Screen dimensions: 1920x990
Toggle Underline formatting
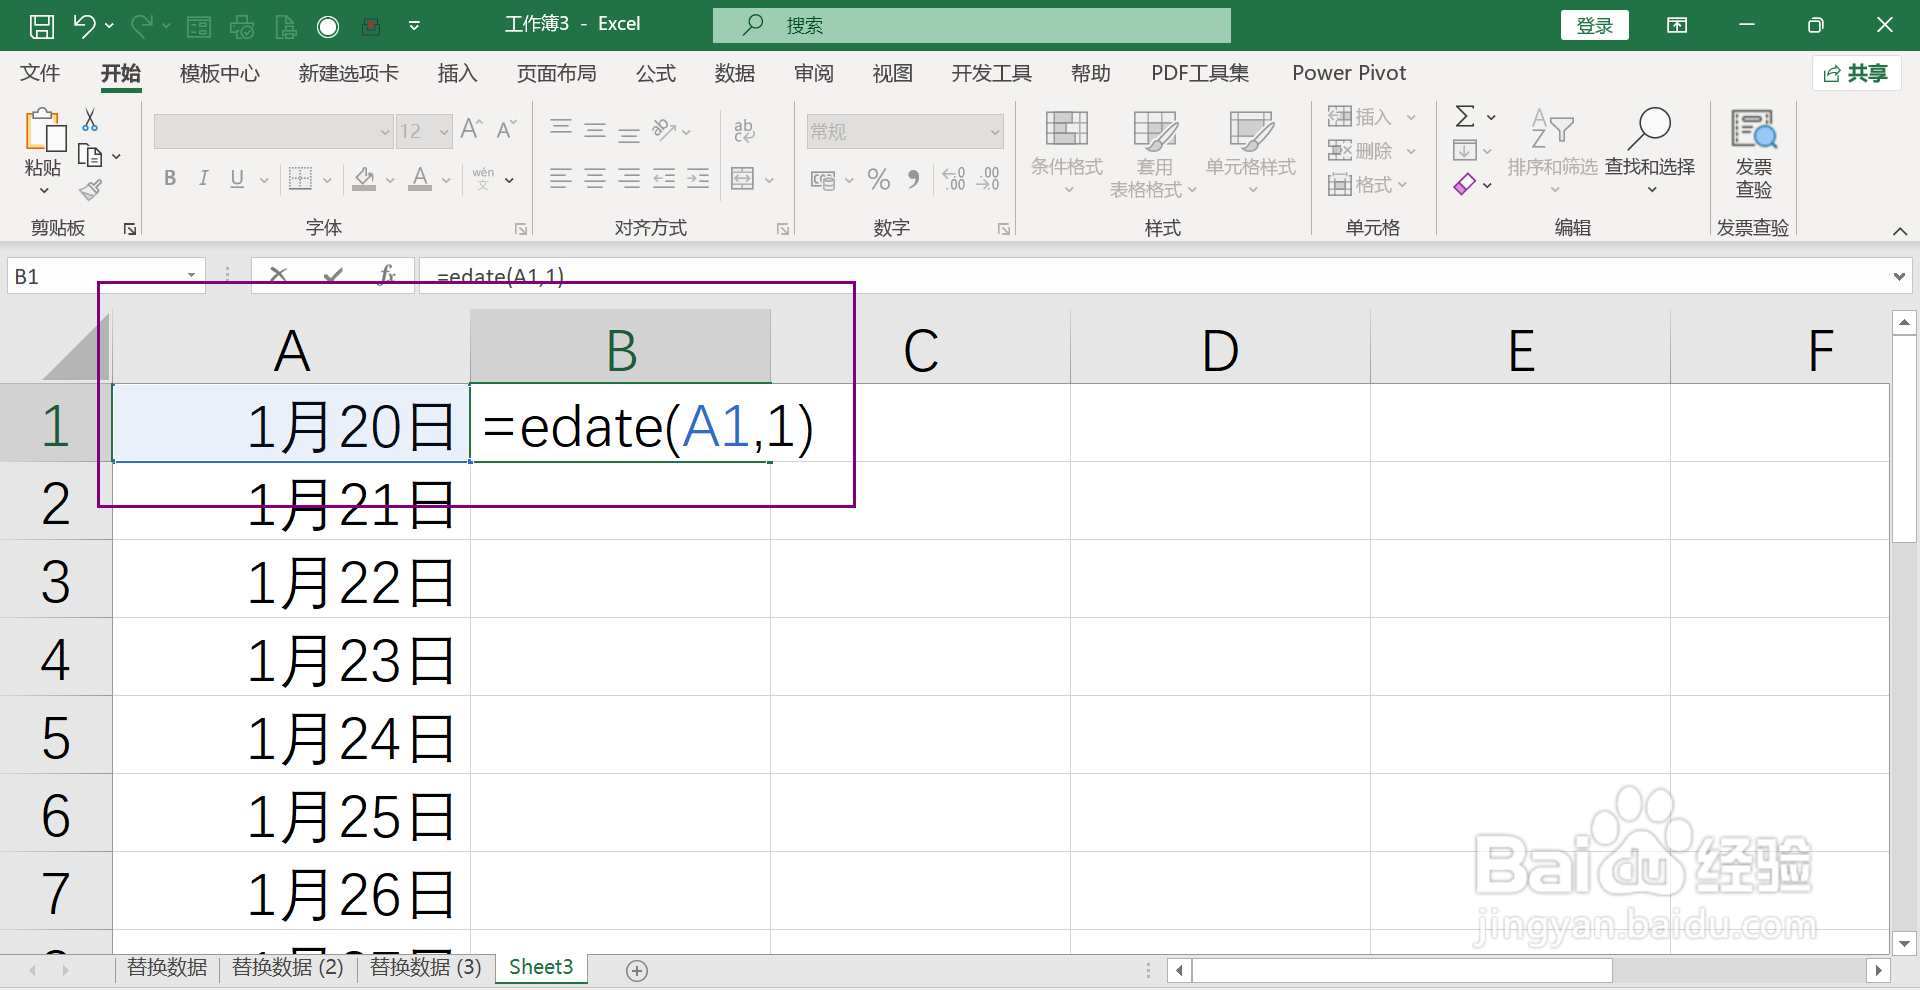[237, 179]
